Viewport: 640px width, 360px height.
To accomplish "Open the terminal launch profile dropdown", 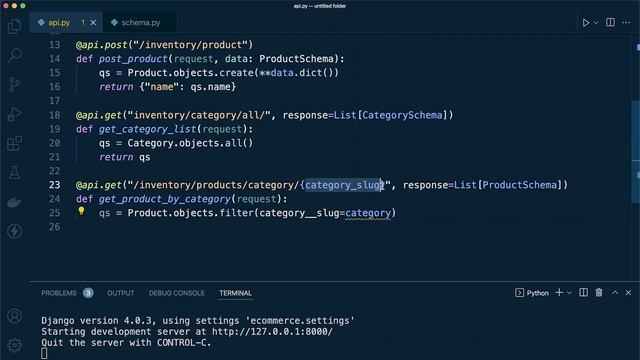I will click(569, 293).
